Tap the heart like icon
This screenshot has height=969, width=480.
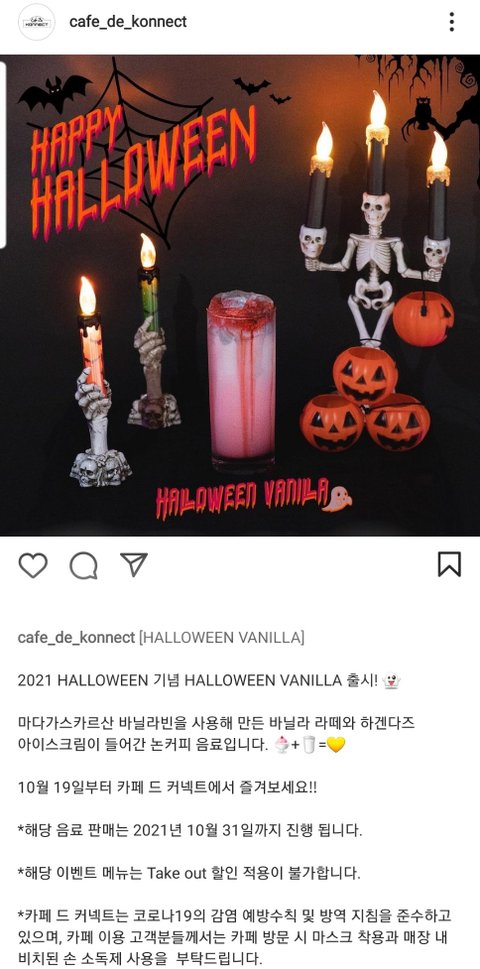pyautogui.click(x=33, y=565)
